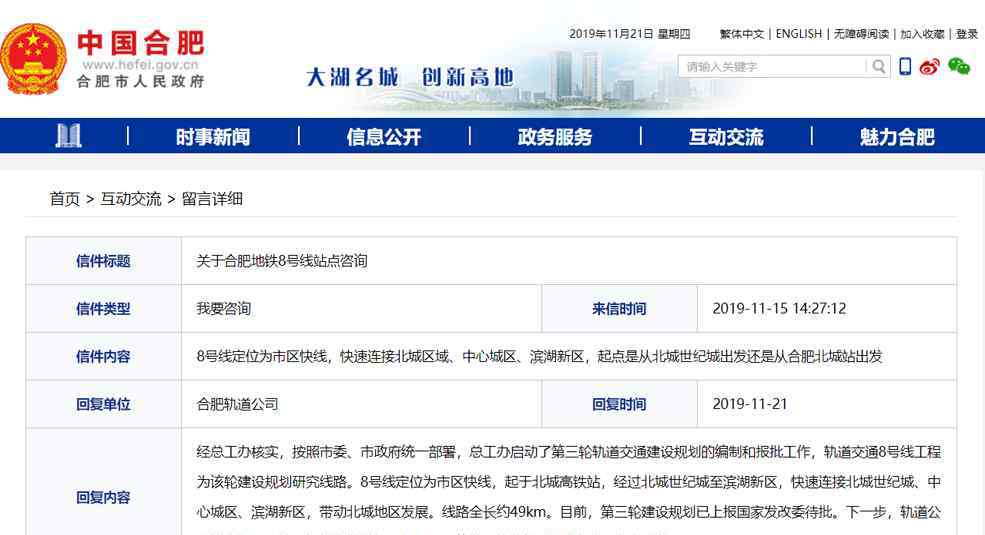Screen dimensions: 985x535
Task: Open the 信息公开 menu
Action: click(384, 137)
